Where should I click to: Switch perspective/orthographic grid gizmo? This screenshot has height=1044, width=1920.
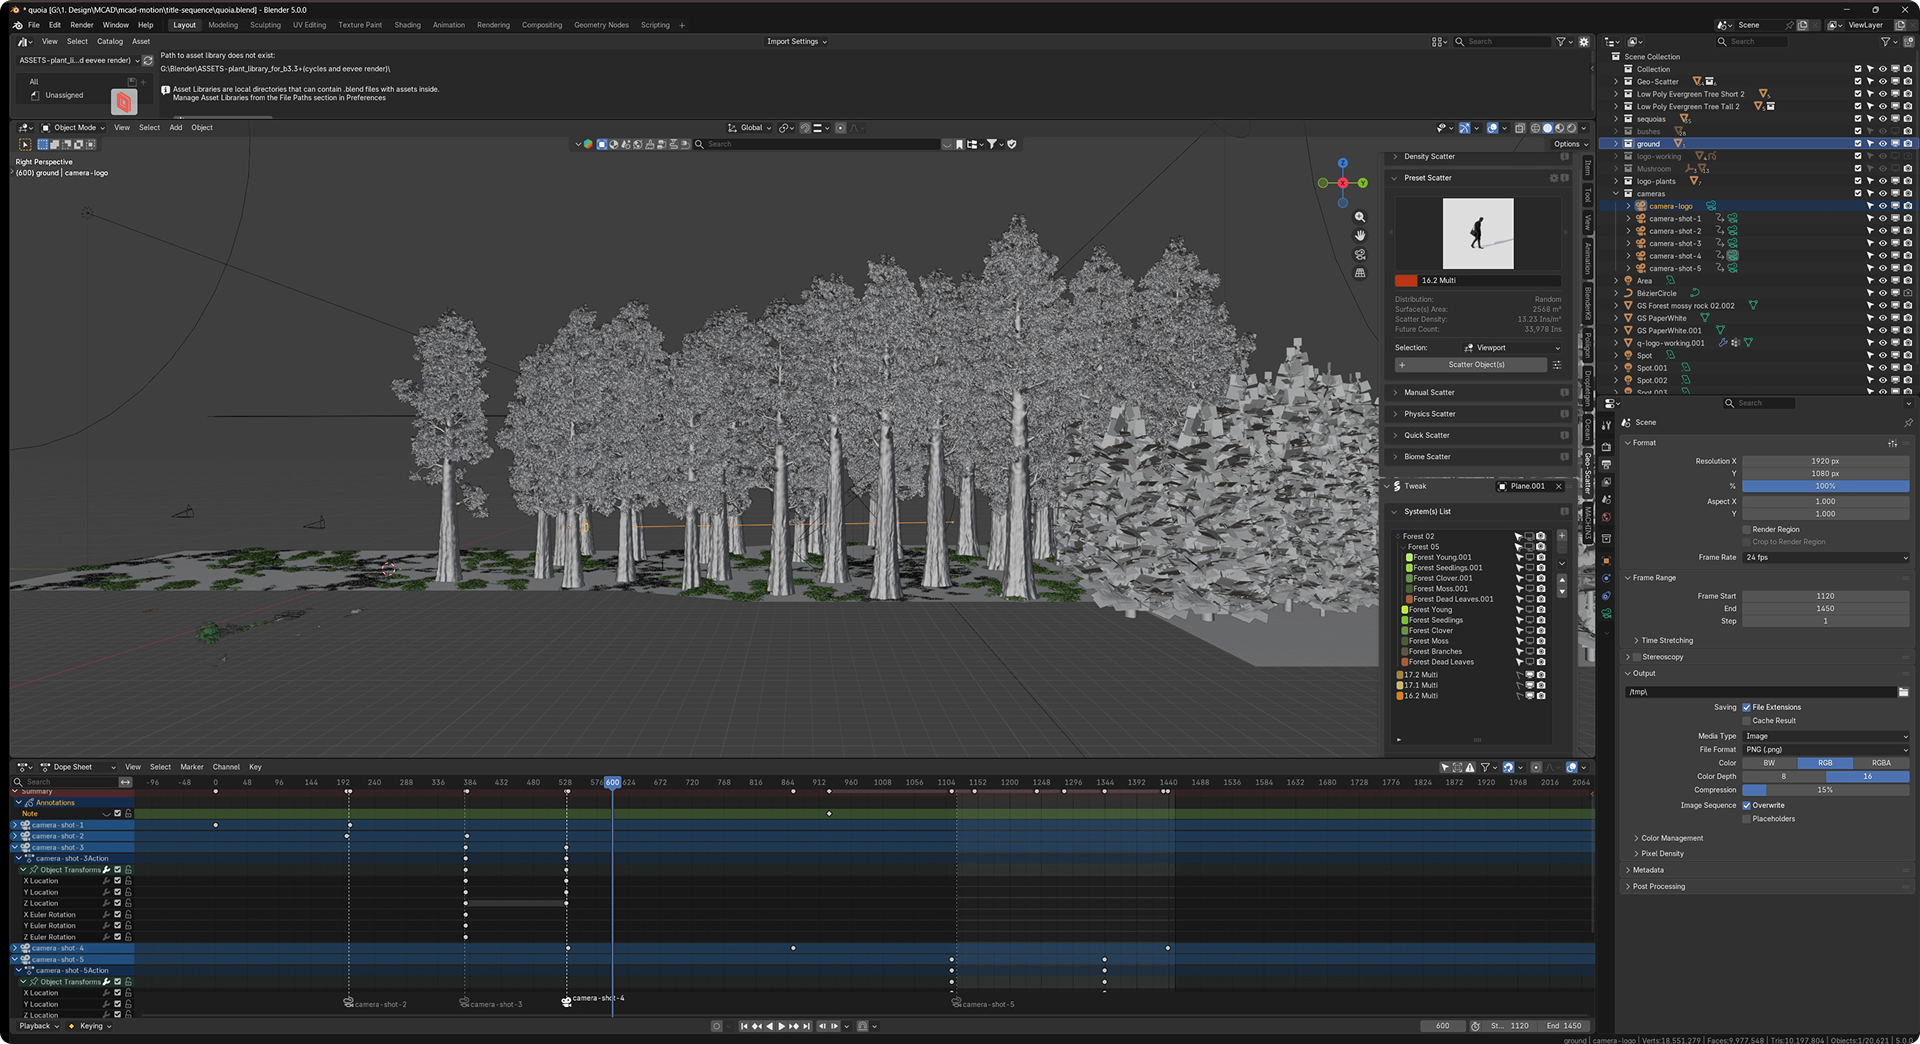1360,273
